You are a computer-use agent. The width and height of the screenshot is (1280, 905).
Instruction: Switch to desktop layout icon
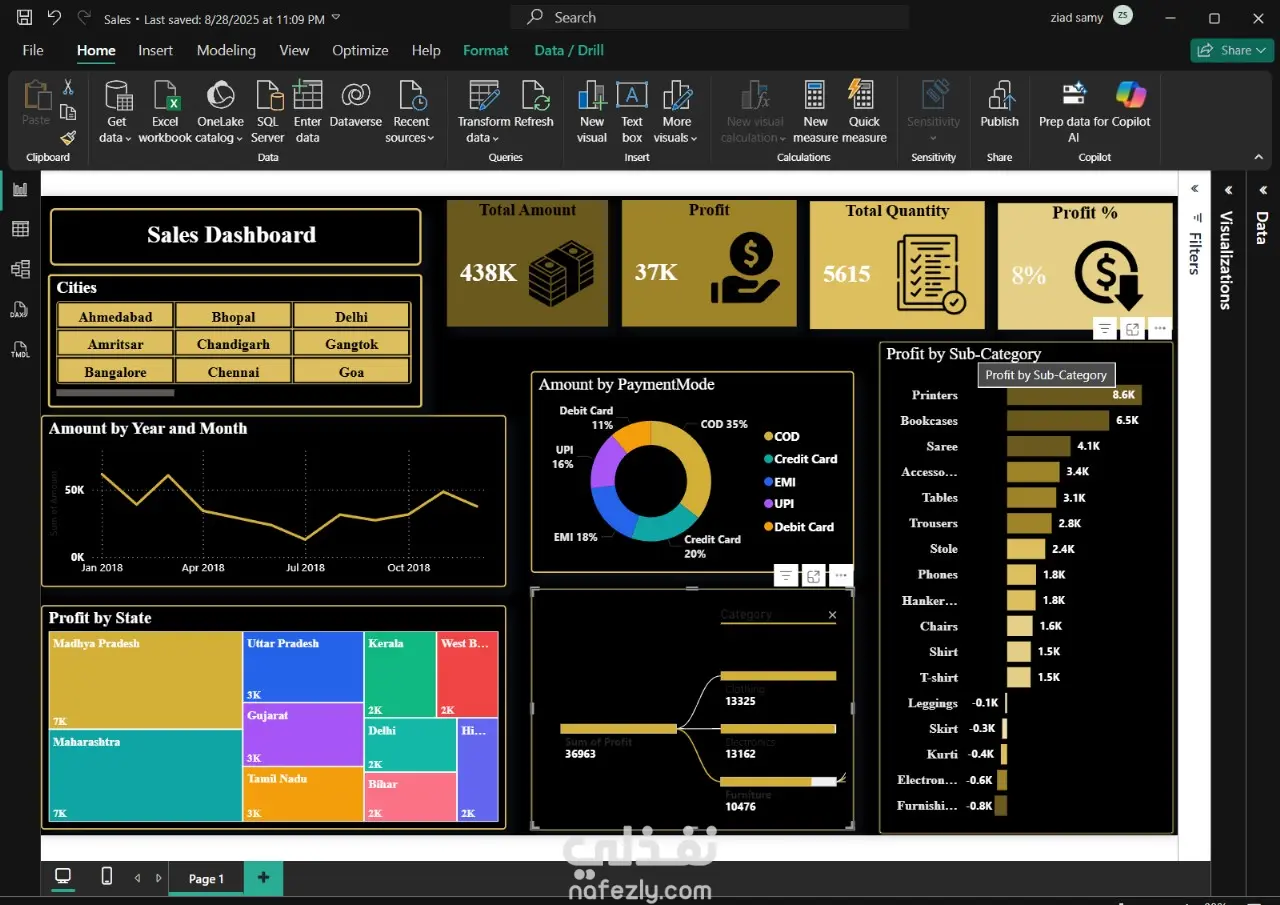pyautogui.click(x=63, y=877)
